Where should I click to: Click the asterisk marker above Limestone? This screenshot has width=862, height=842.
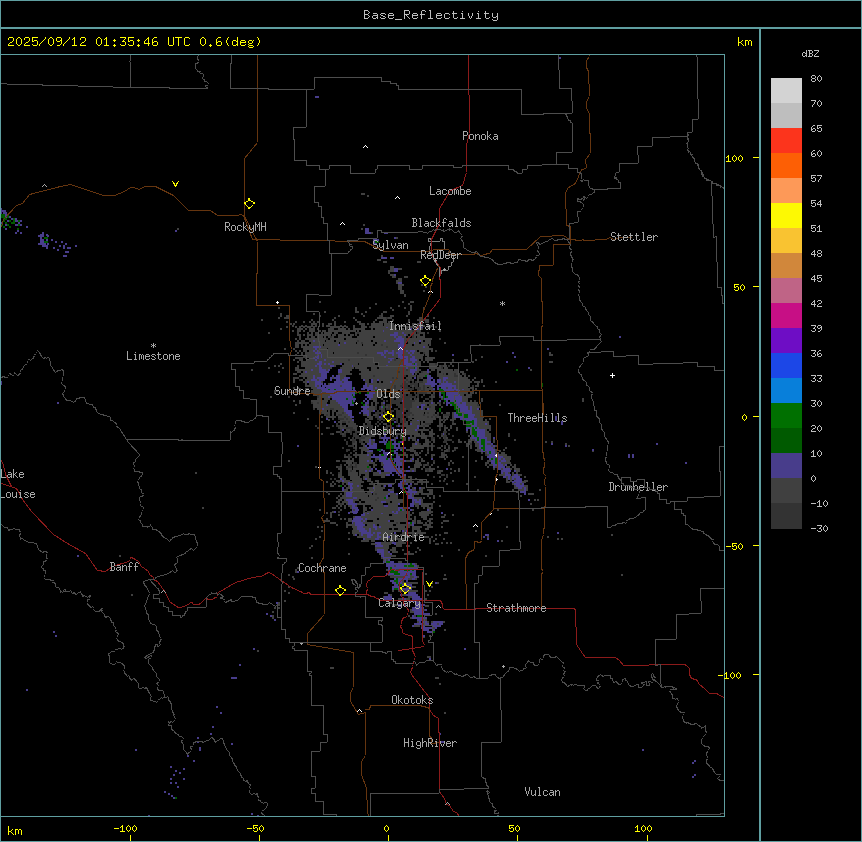(x=153, y=345)
